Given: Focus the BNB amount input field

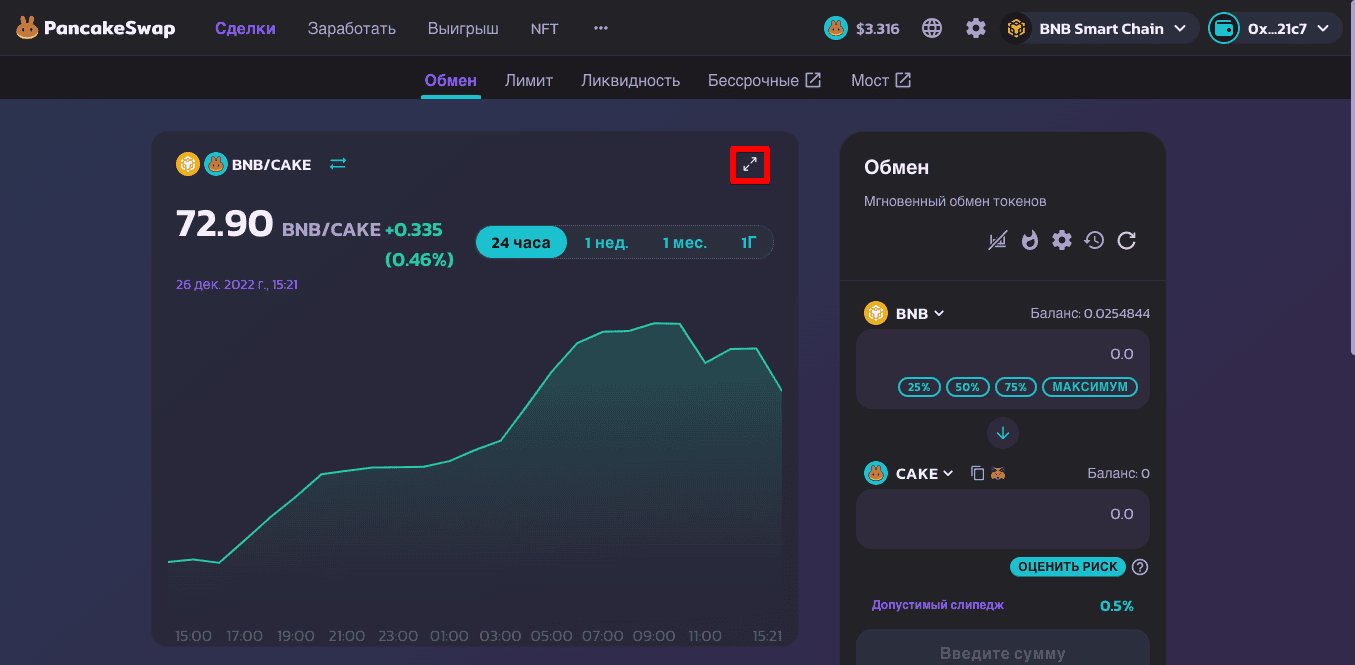Looking at the screenshot, I should [x=1003, y=354].
